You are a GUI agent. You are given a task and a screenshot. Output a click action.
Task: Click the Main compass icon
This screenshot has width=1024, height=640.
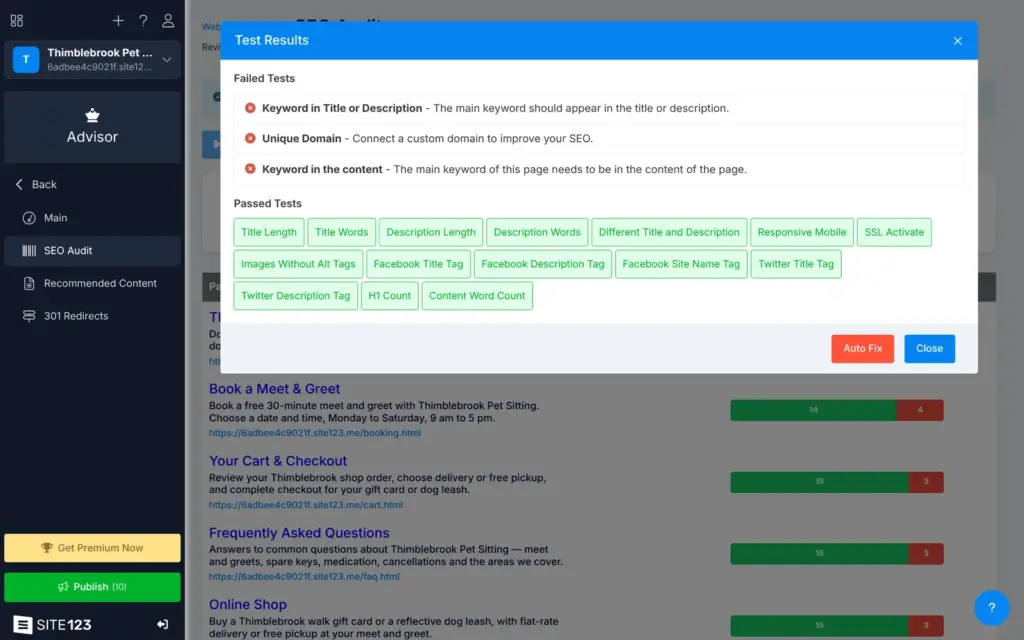click(29, 218)
